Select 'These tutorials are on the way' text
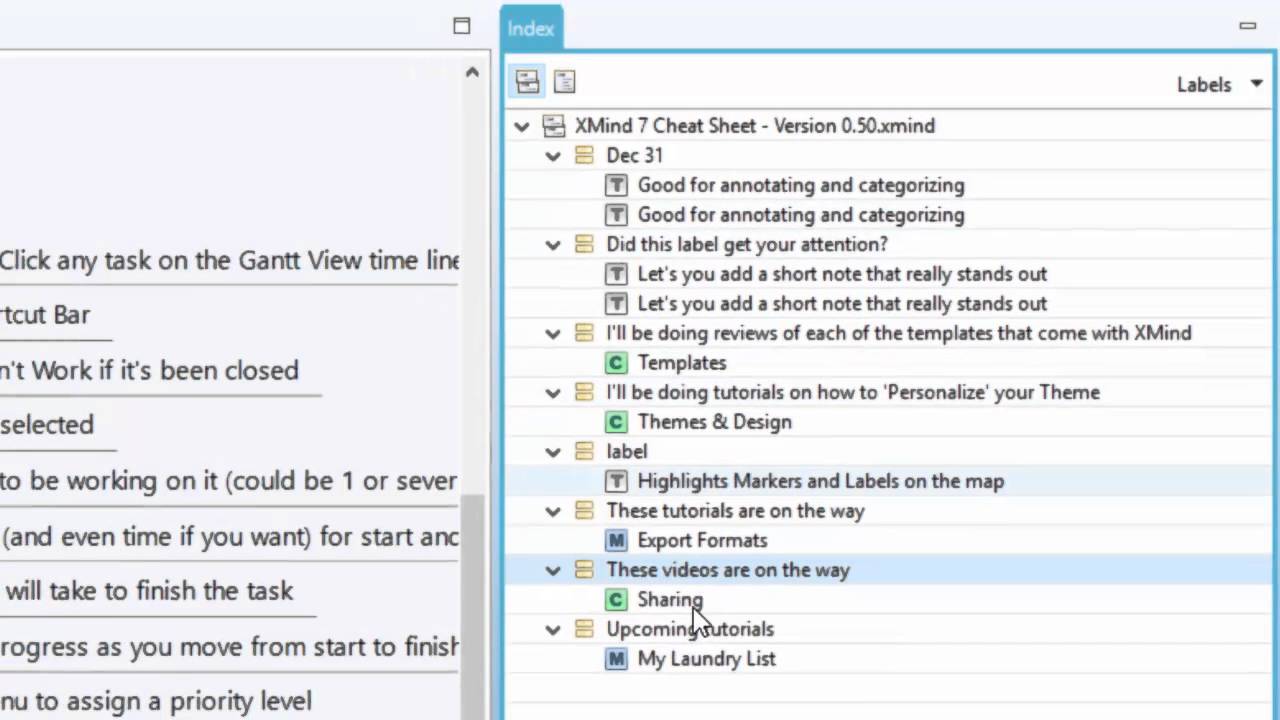Image resolution: width=1280 pixels, height=720 pixels. click(736, 510)
